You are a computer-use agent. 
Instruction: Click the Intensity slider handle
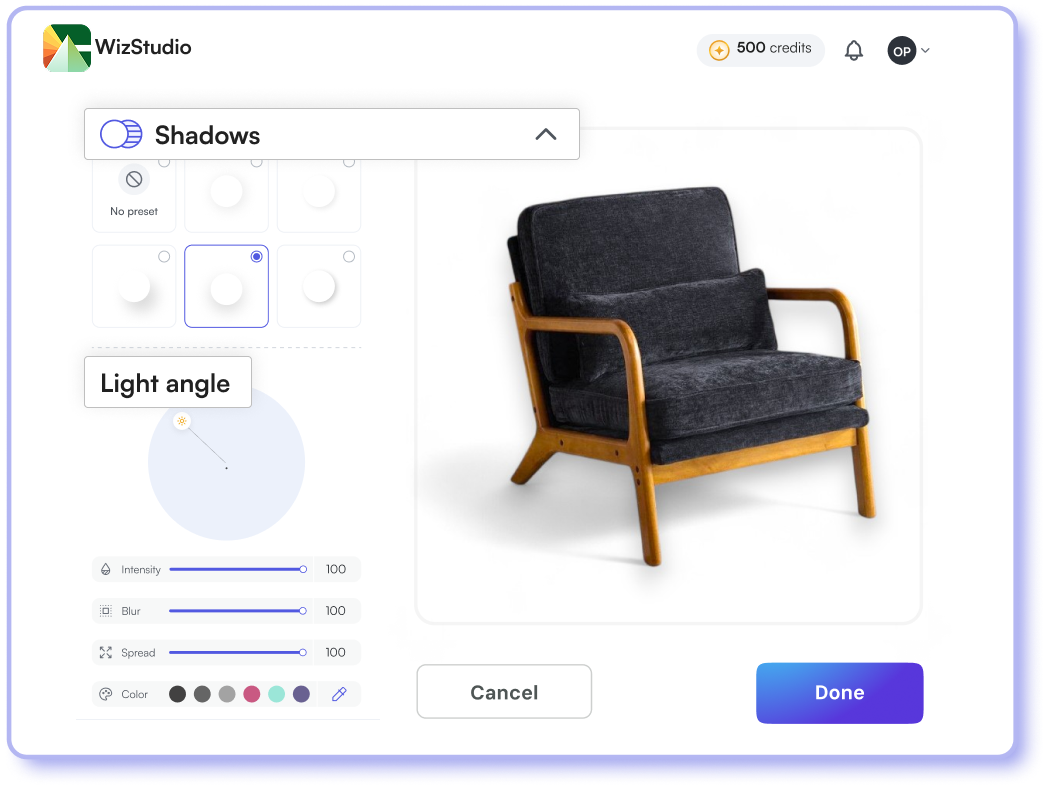click(x=303, y=569)
